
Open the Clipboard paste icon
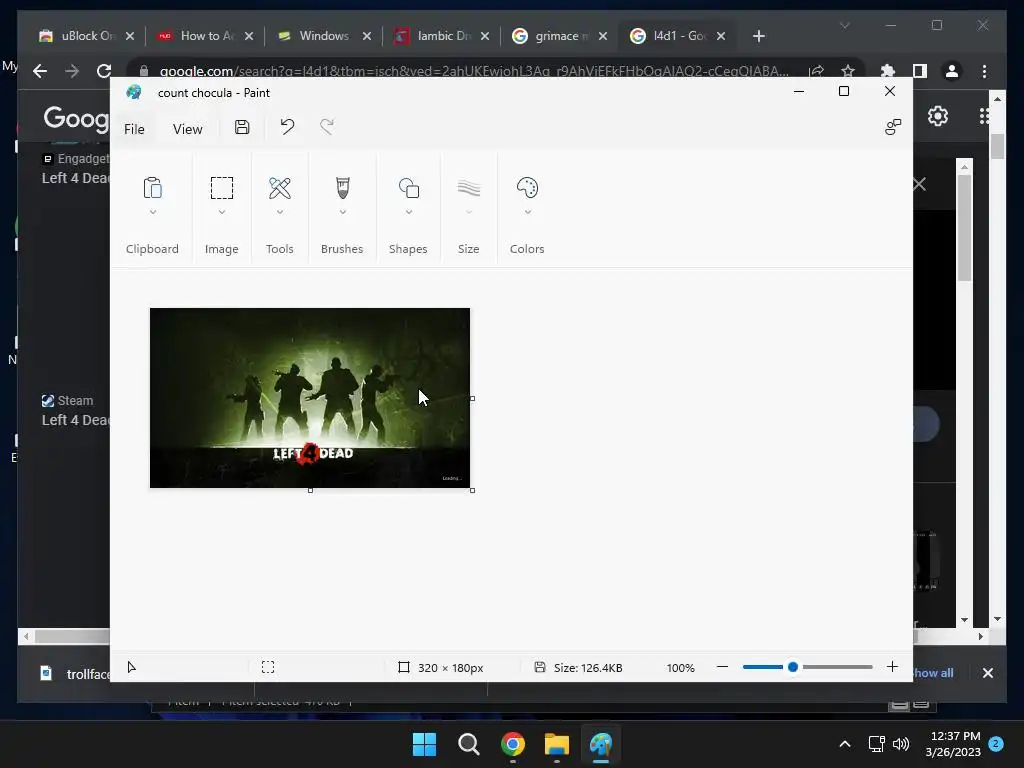coord(152,188)
